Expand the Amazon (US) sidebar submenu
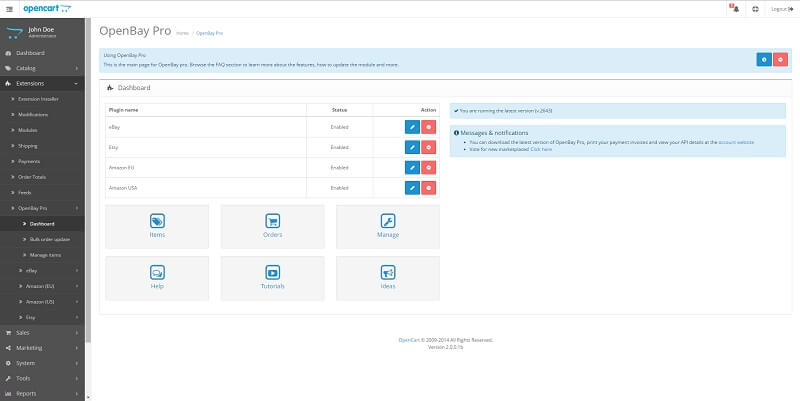800x401 pixels. pos(42,302)
